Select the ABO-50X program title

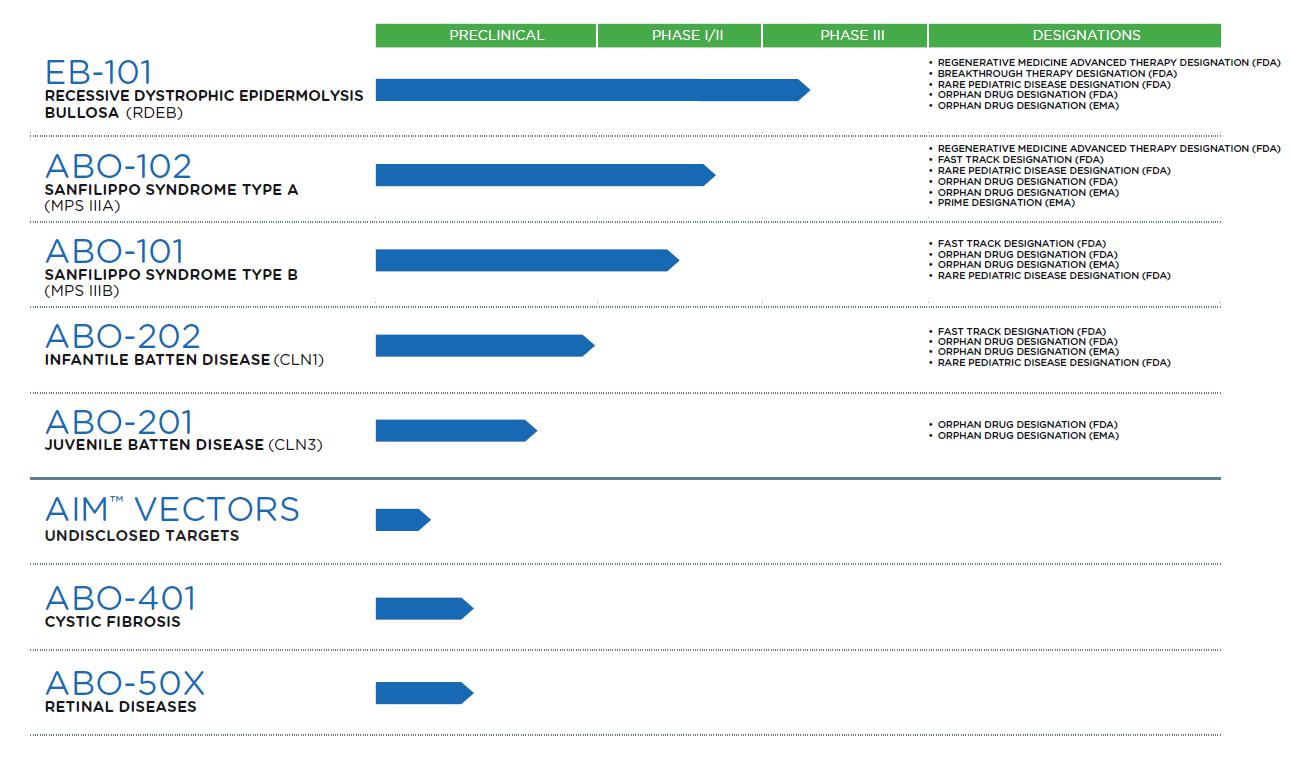[125, 683]
